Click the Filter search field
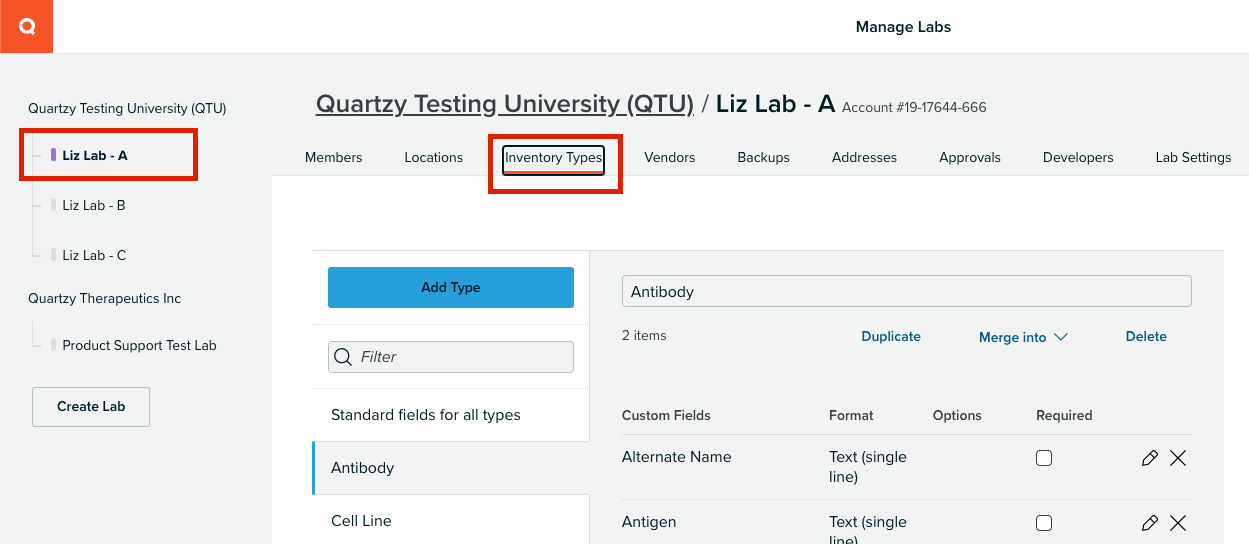The image size is (1249, 544). coord(451,357)
